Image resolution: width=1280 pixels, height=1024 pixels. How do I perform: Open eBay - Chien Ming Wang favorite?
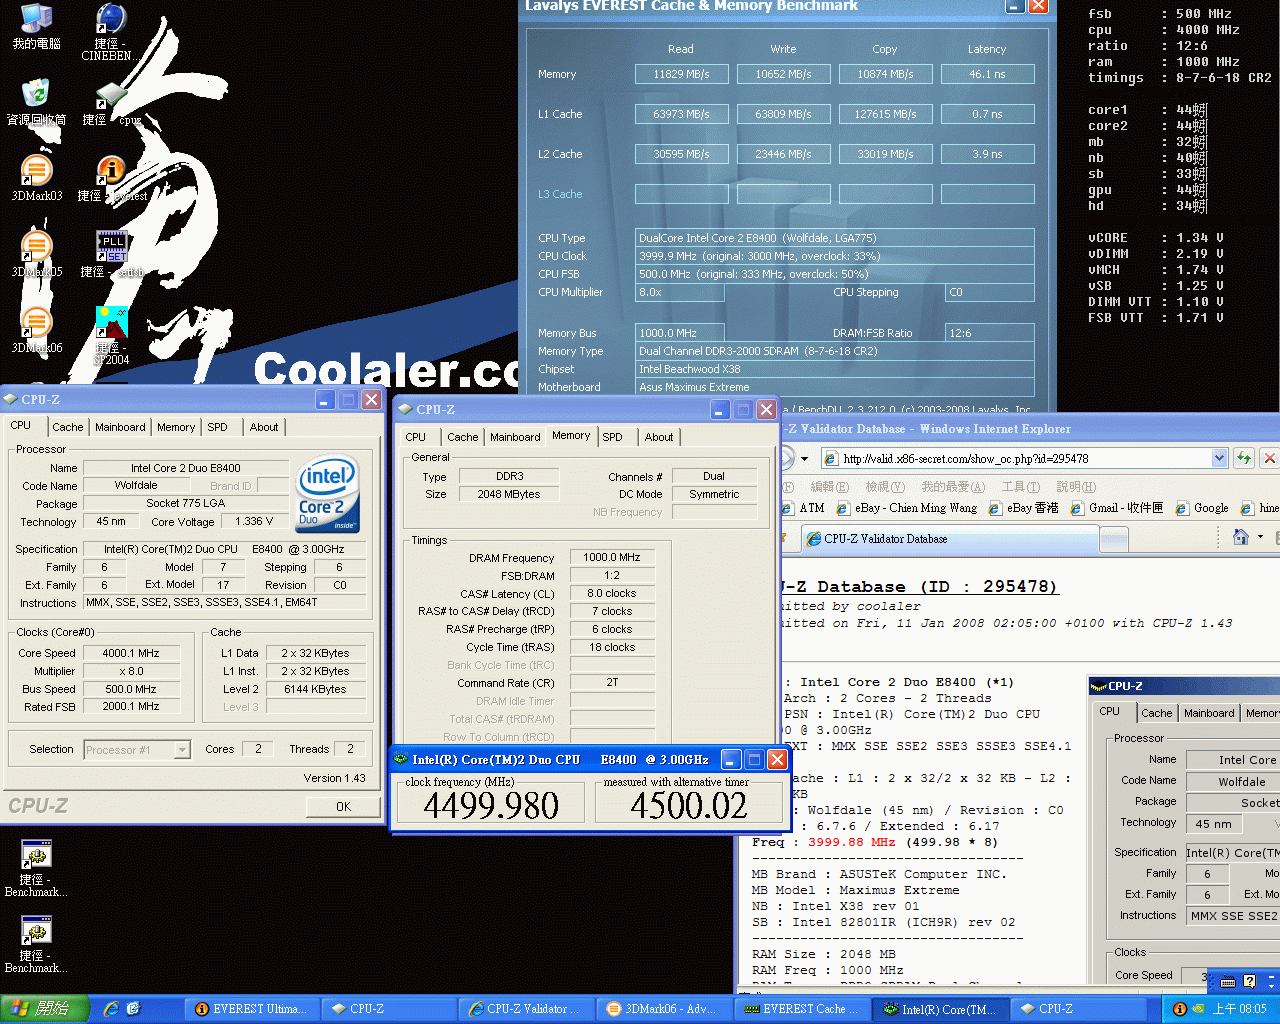907,508
